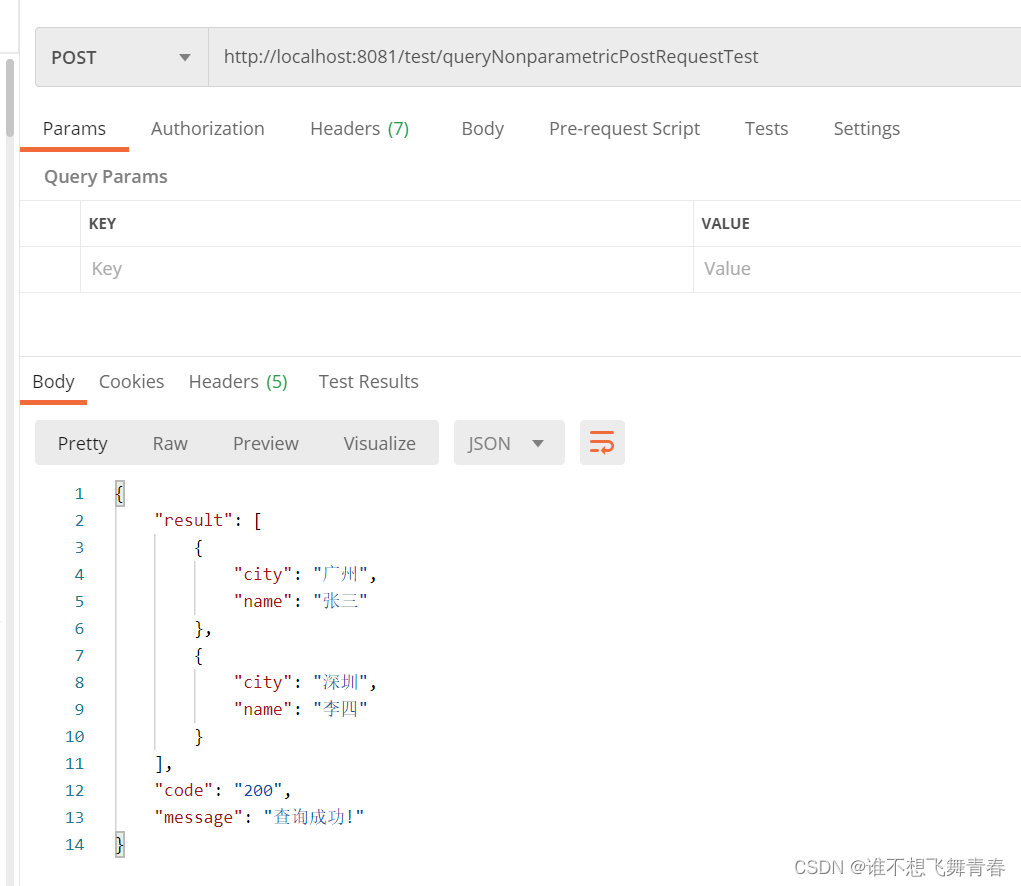This screenshot has height=886, width=1021.
Task: Click the left vertical scrollbar
Action: point(10,98)
